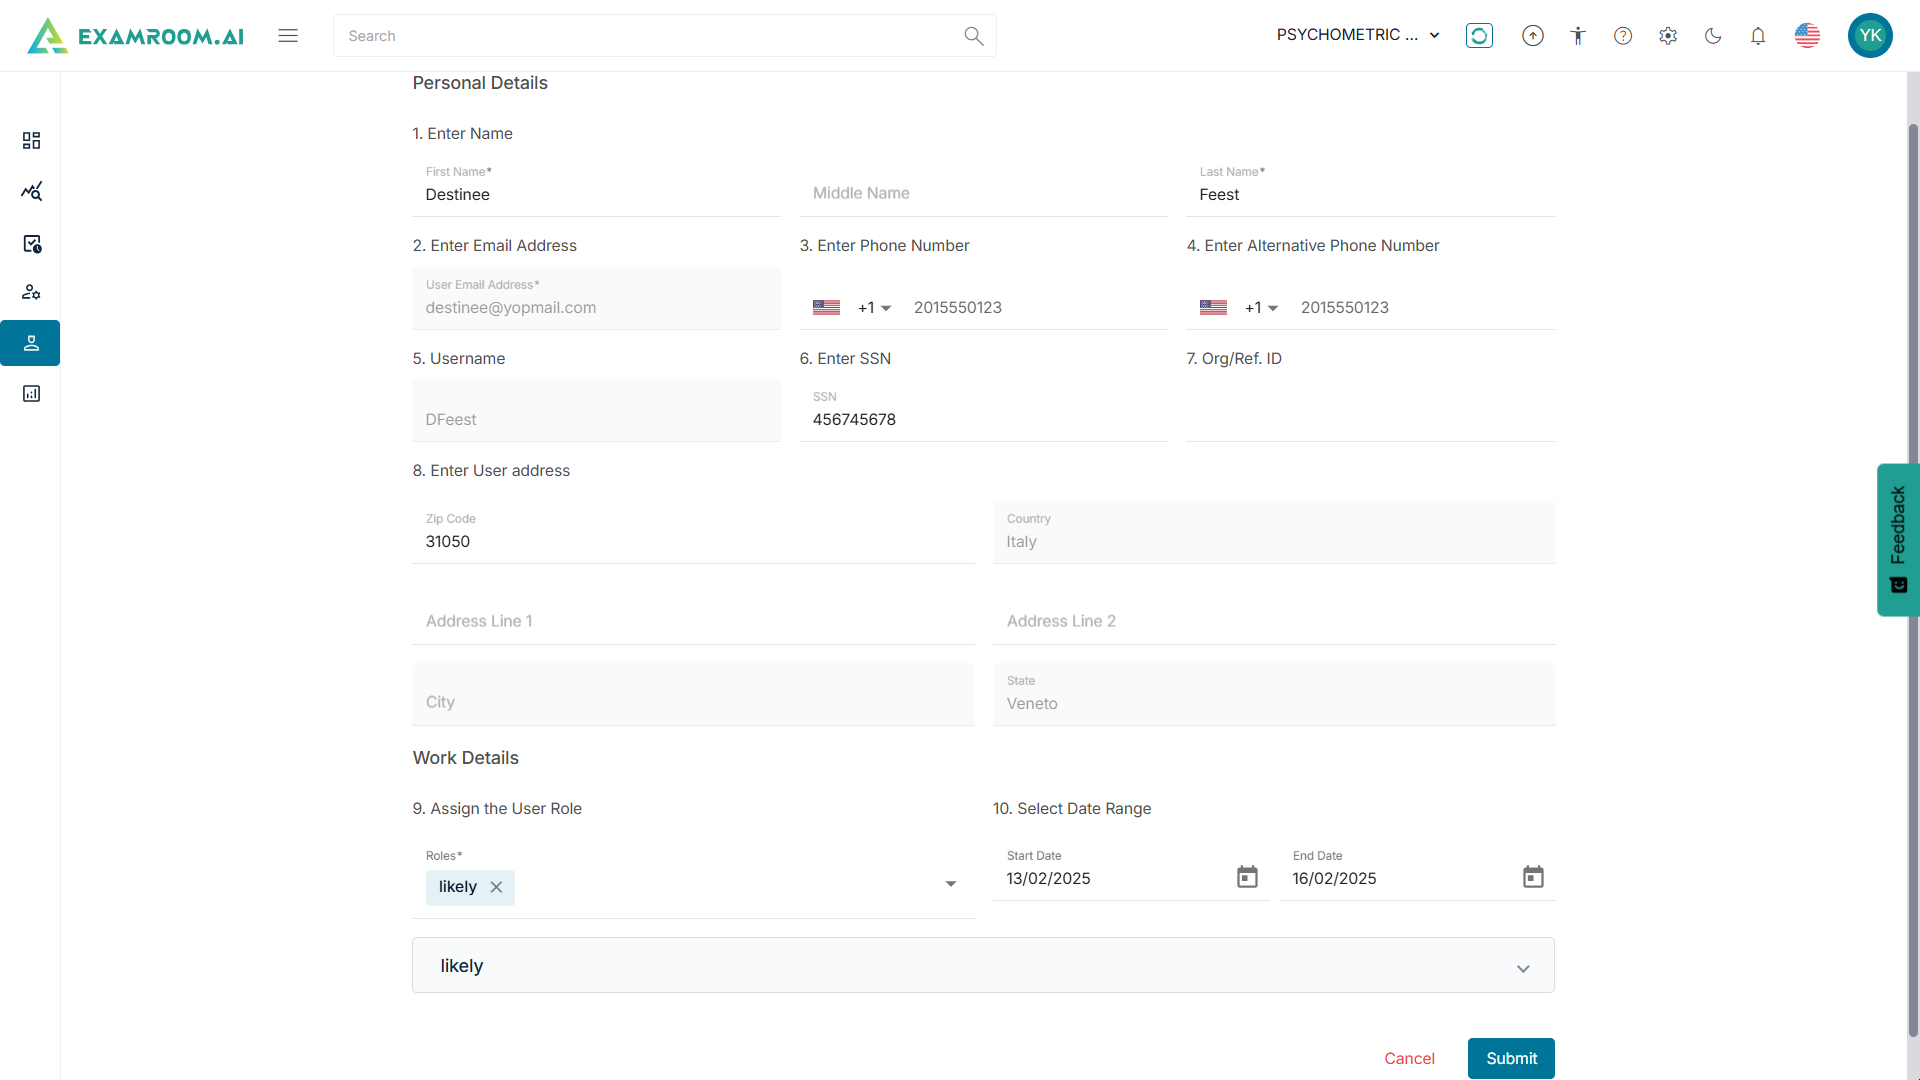Open the reports chart sidebar icon
Screen dimensions: 1920x1080
tap(31, 394)
